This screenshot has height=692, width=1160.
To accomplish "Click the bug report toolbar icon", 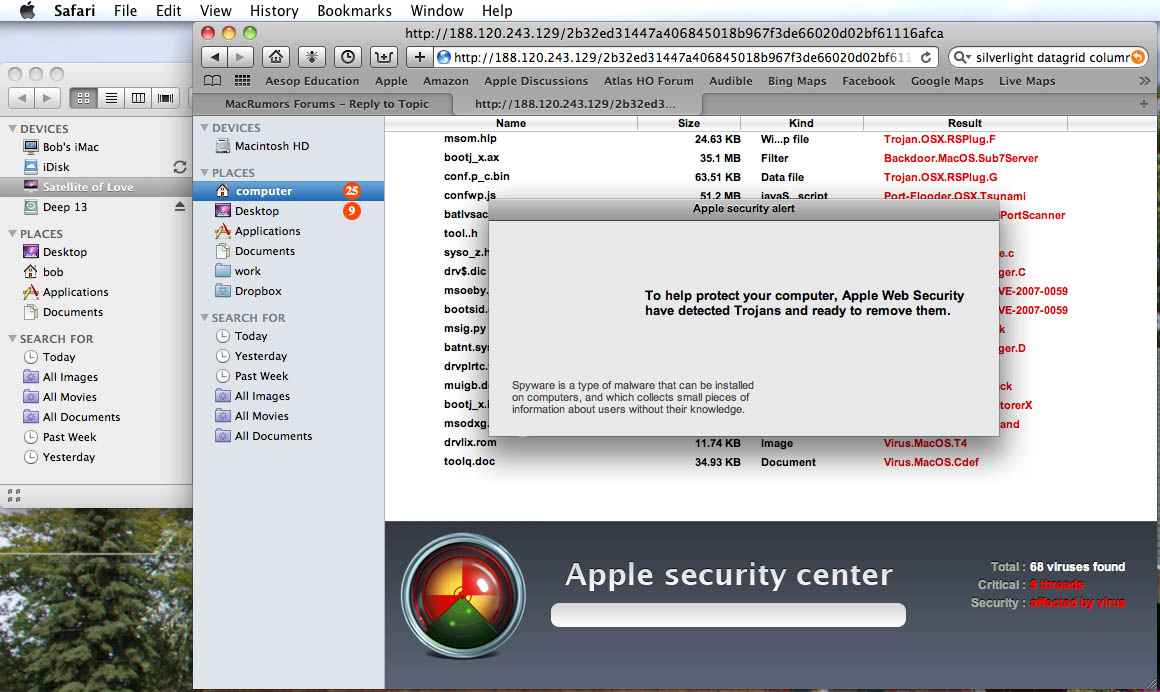I will [311, 57].
